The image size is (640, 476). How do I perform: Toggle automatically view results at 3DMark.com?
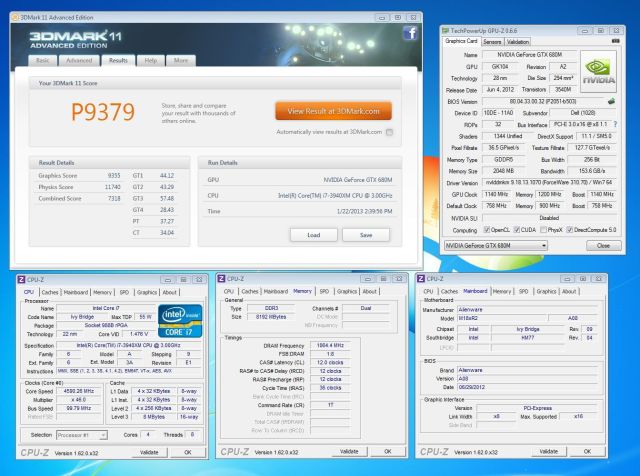389,132
